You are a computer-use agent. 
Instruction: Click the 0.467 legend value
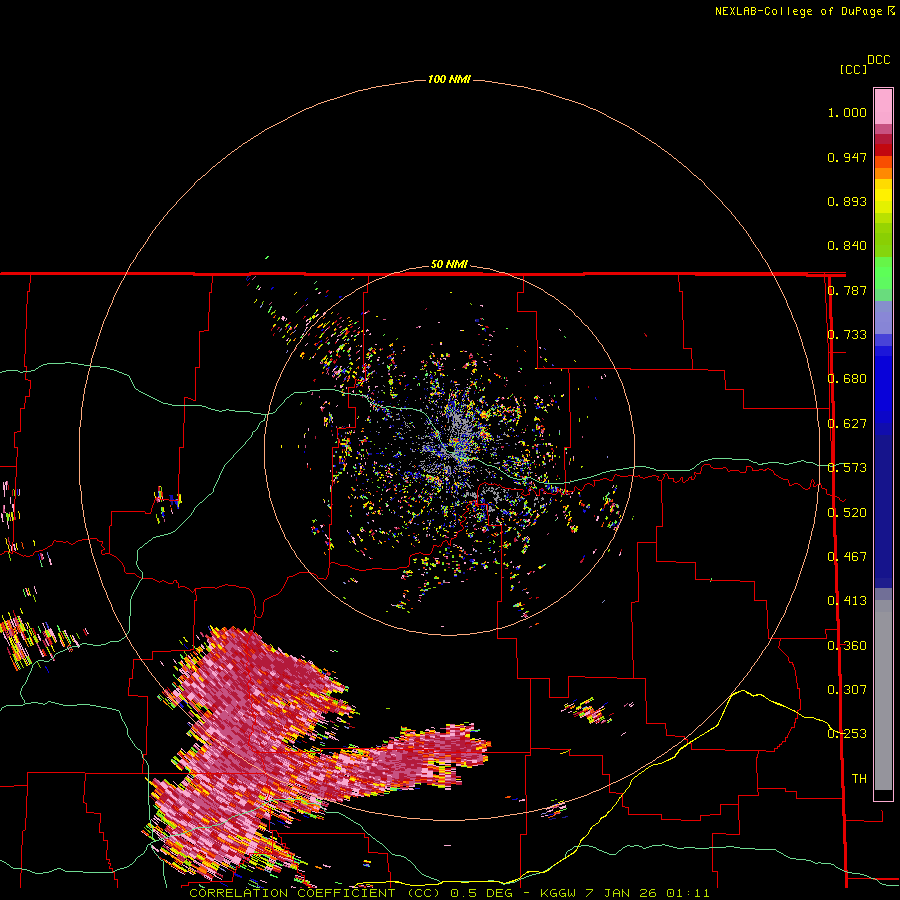[847, 557]
